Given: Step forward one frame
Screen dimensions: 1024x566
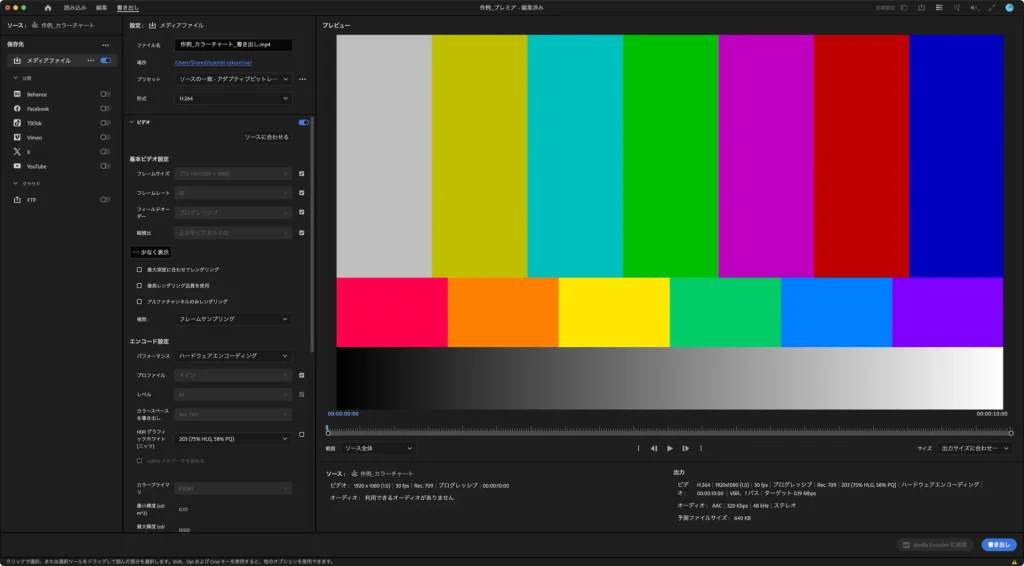Looking at the screenshot, I should 685,448.
